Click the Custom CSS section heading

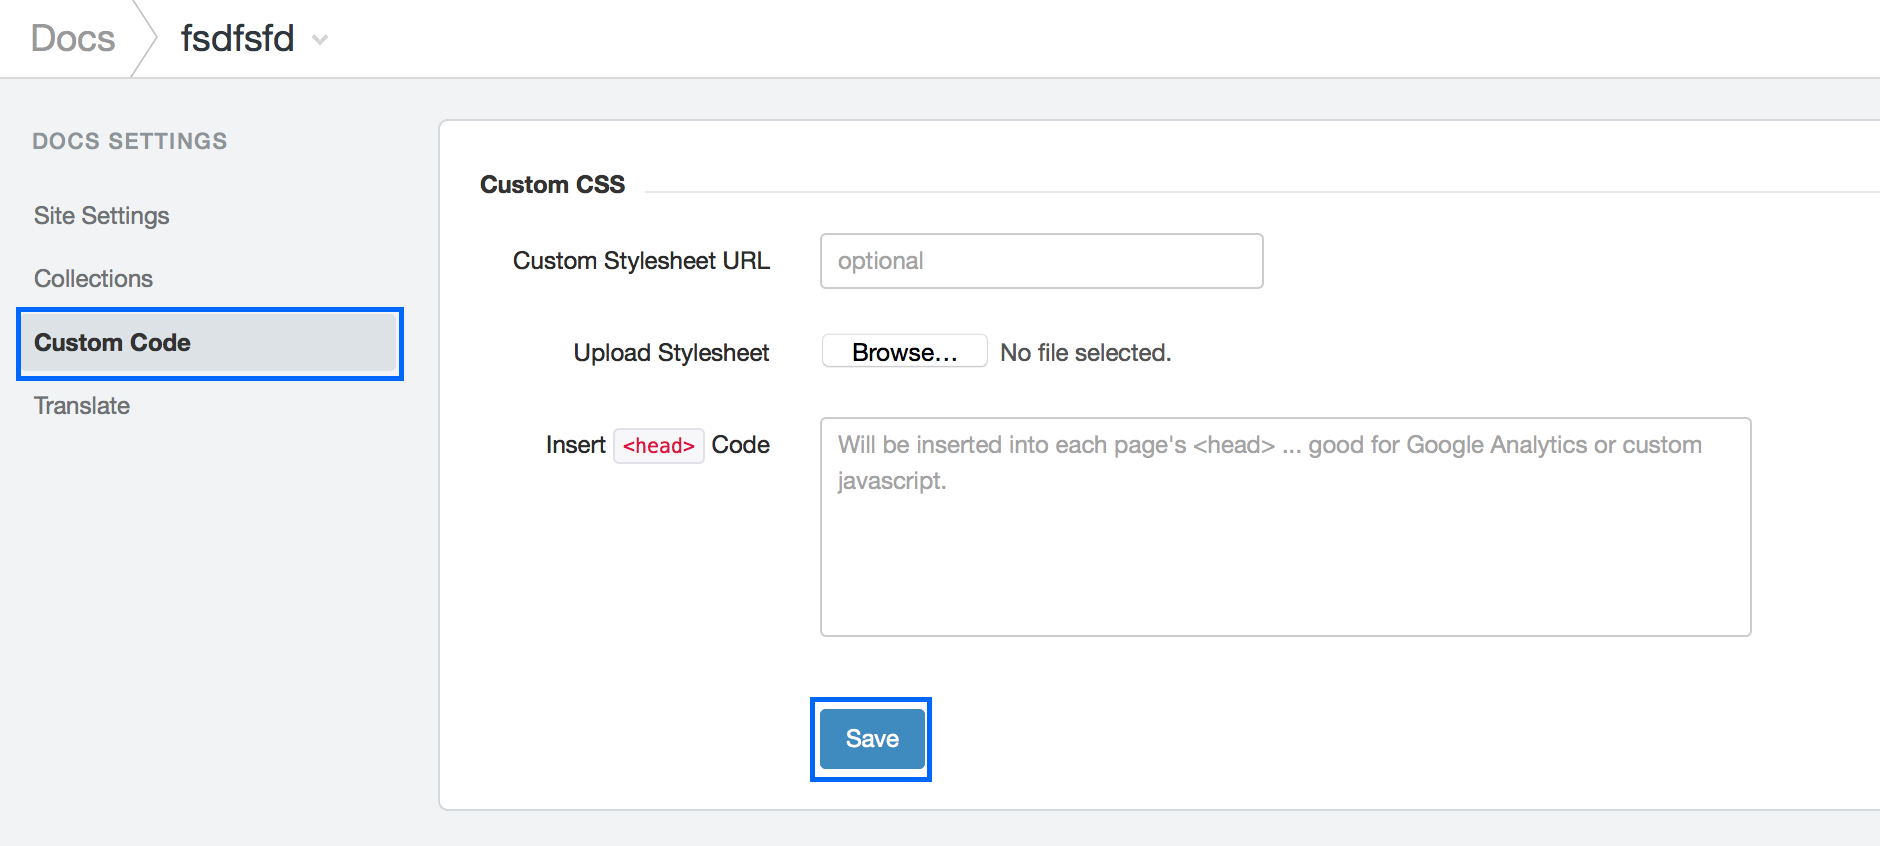click(552, 185)
